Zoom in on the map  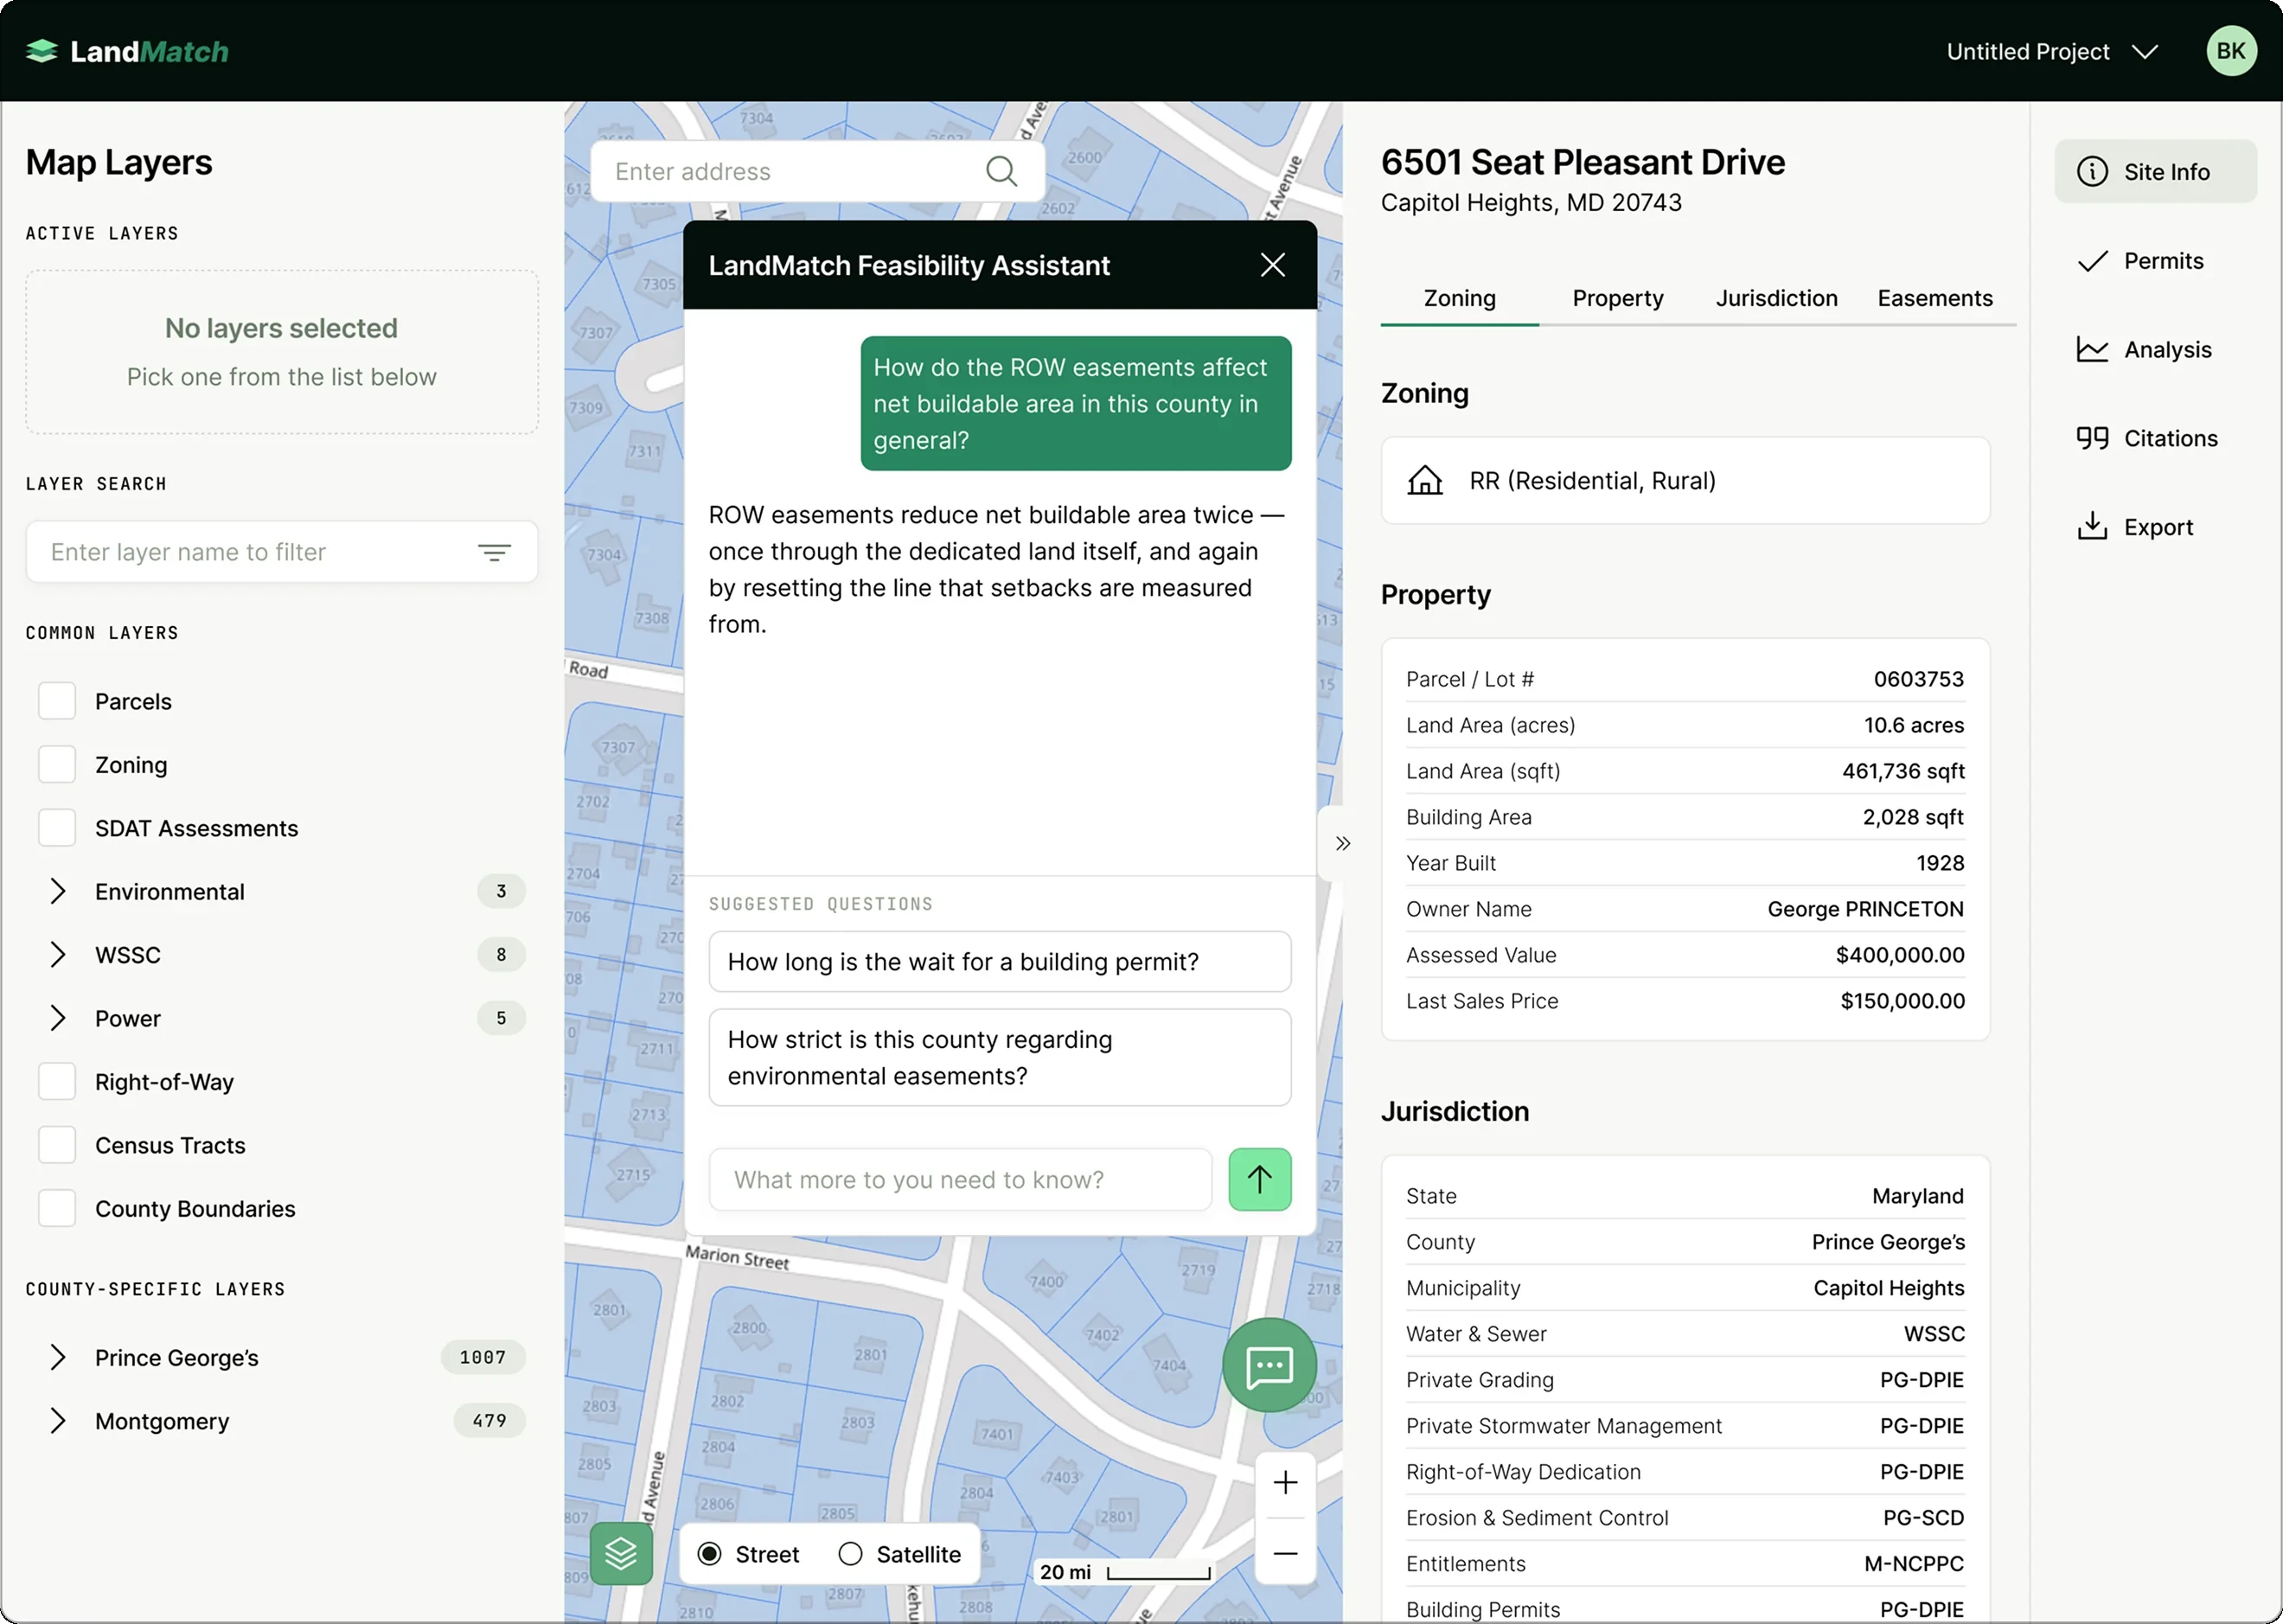pyautogui.click(x=1285, y=1482)
